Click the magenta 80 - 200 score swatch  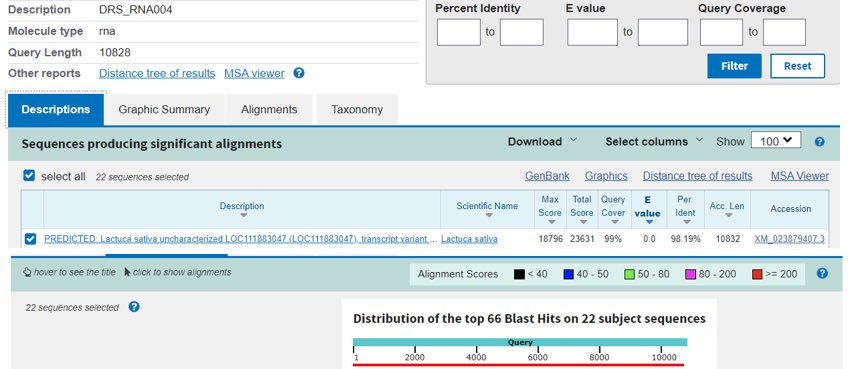click(x=691, y=274)
